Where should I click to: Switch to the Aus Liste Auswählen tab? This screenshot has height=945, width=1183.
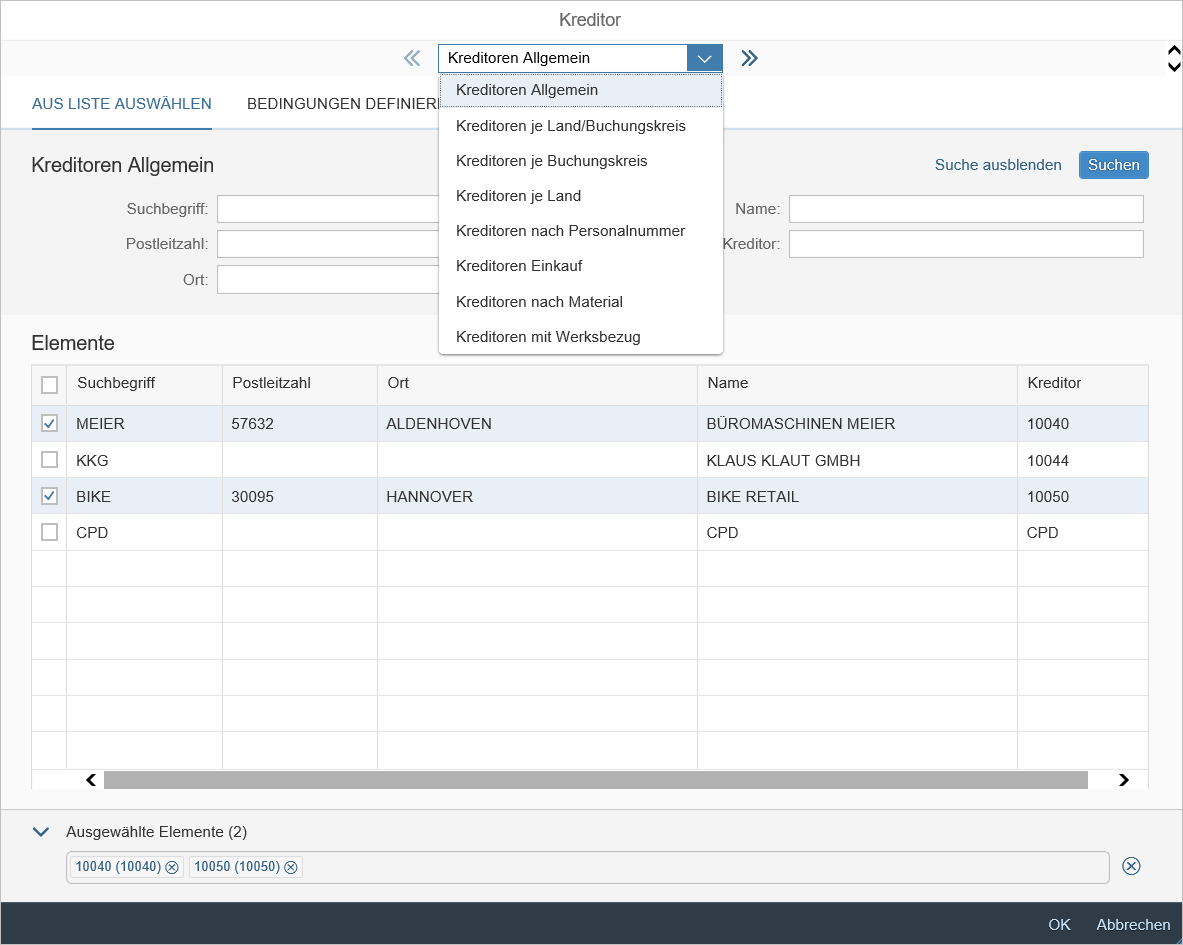[121, 104]
